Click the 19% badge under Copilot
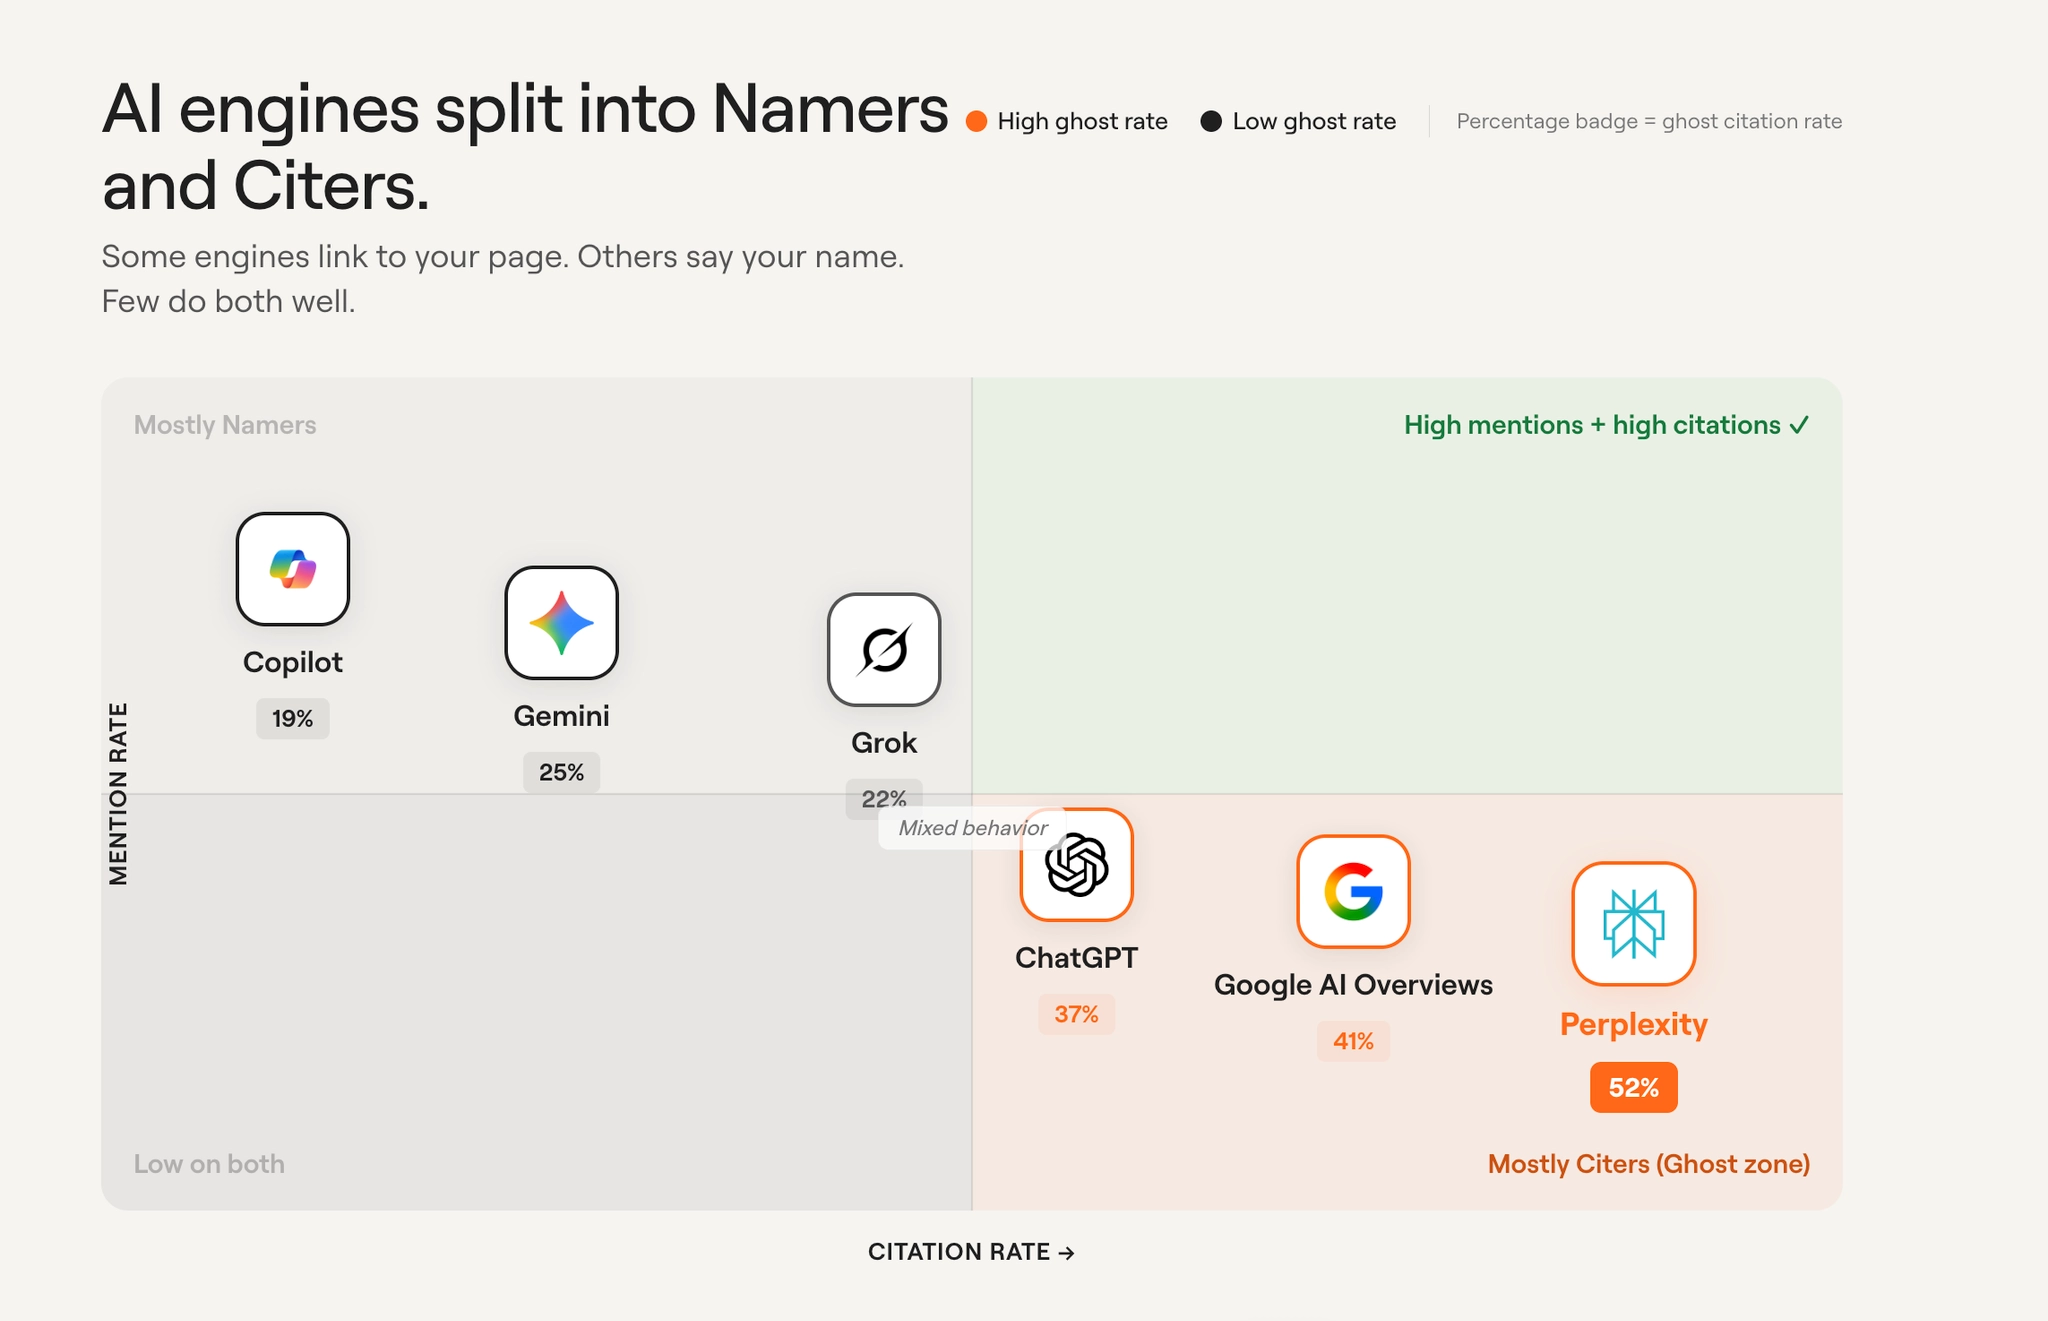This screenshot has width=2048, height=1321. click(x=293, y=718)
